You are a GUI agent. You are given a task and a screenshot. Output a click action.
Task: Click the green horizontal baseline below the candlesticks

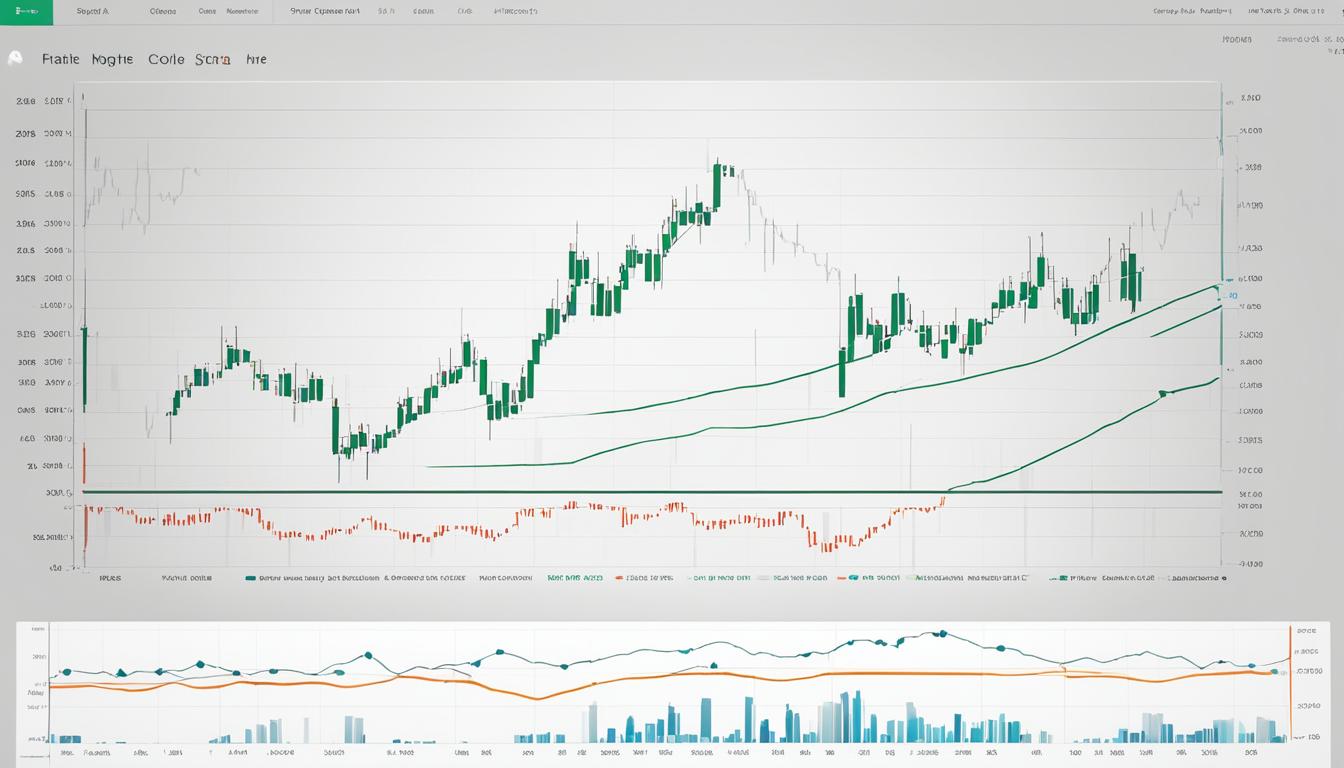pyautogui.click(x=650, y=491)
